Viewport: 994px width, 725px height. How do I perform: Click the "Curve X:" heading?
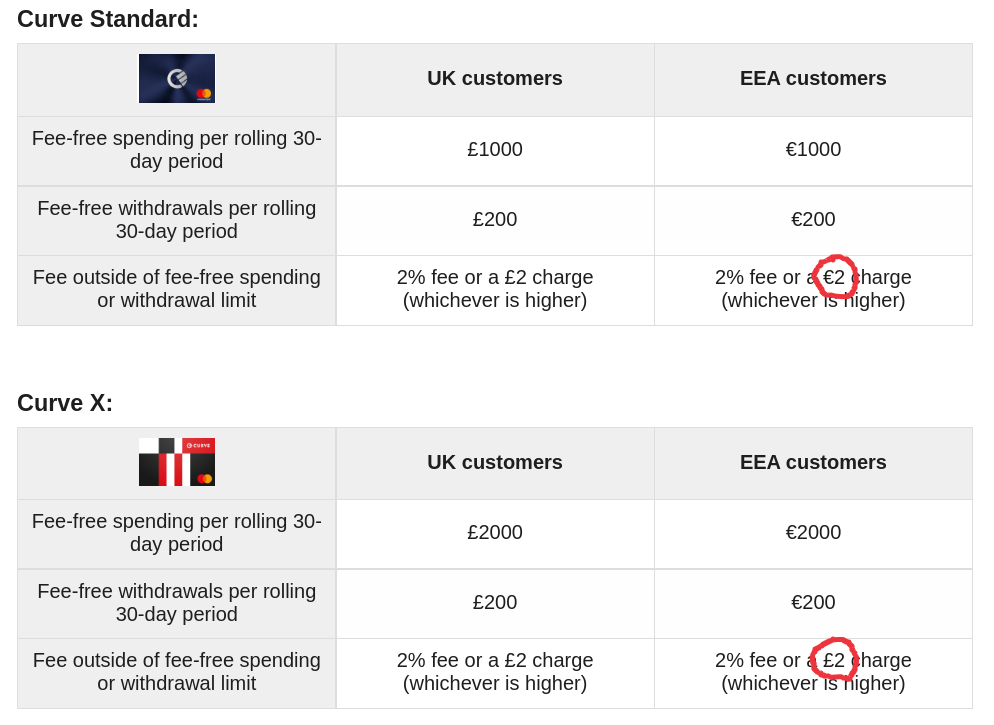[65, 403]
